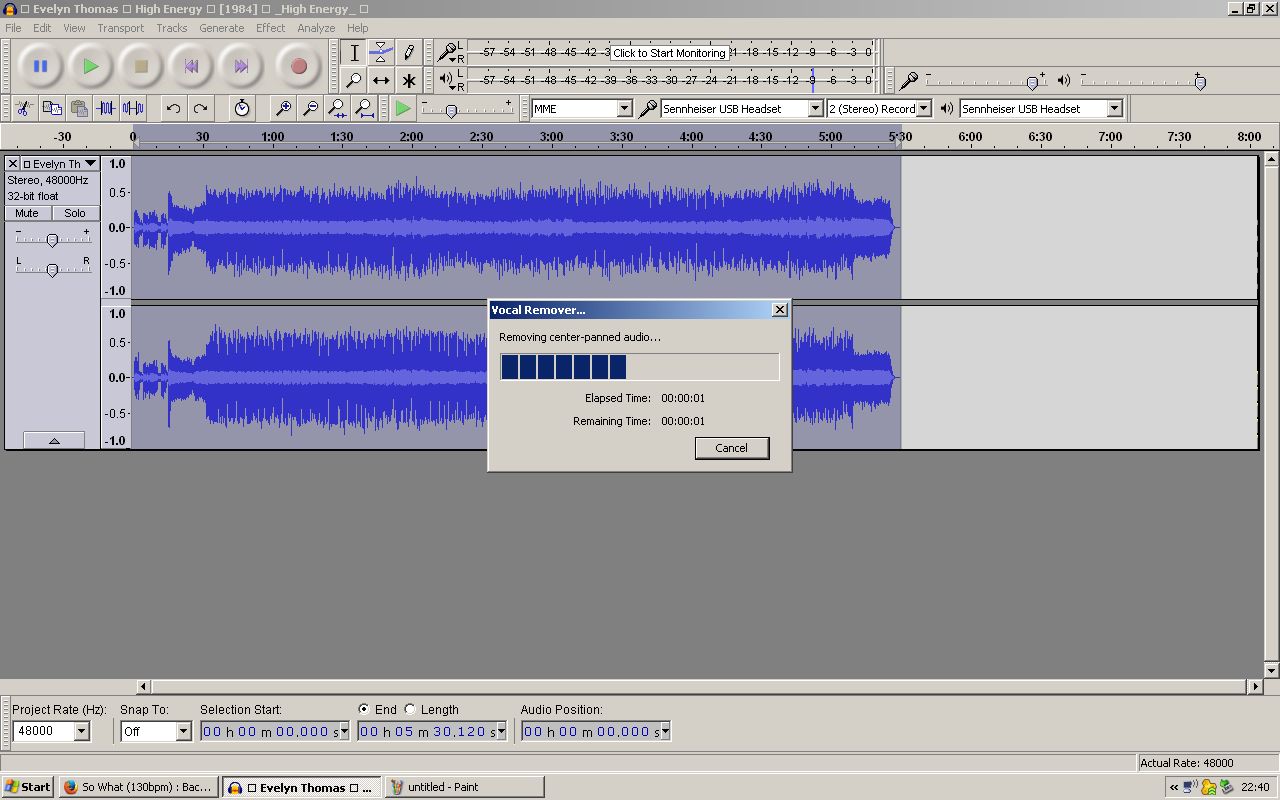
Task: Select the Length radio button
Action: click(x=410, y=709)
